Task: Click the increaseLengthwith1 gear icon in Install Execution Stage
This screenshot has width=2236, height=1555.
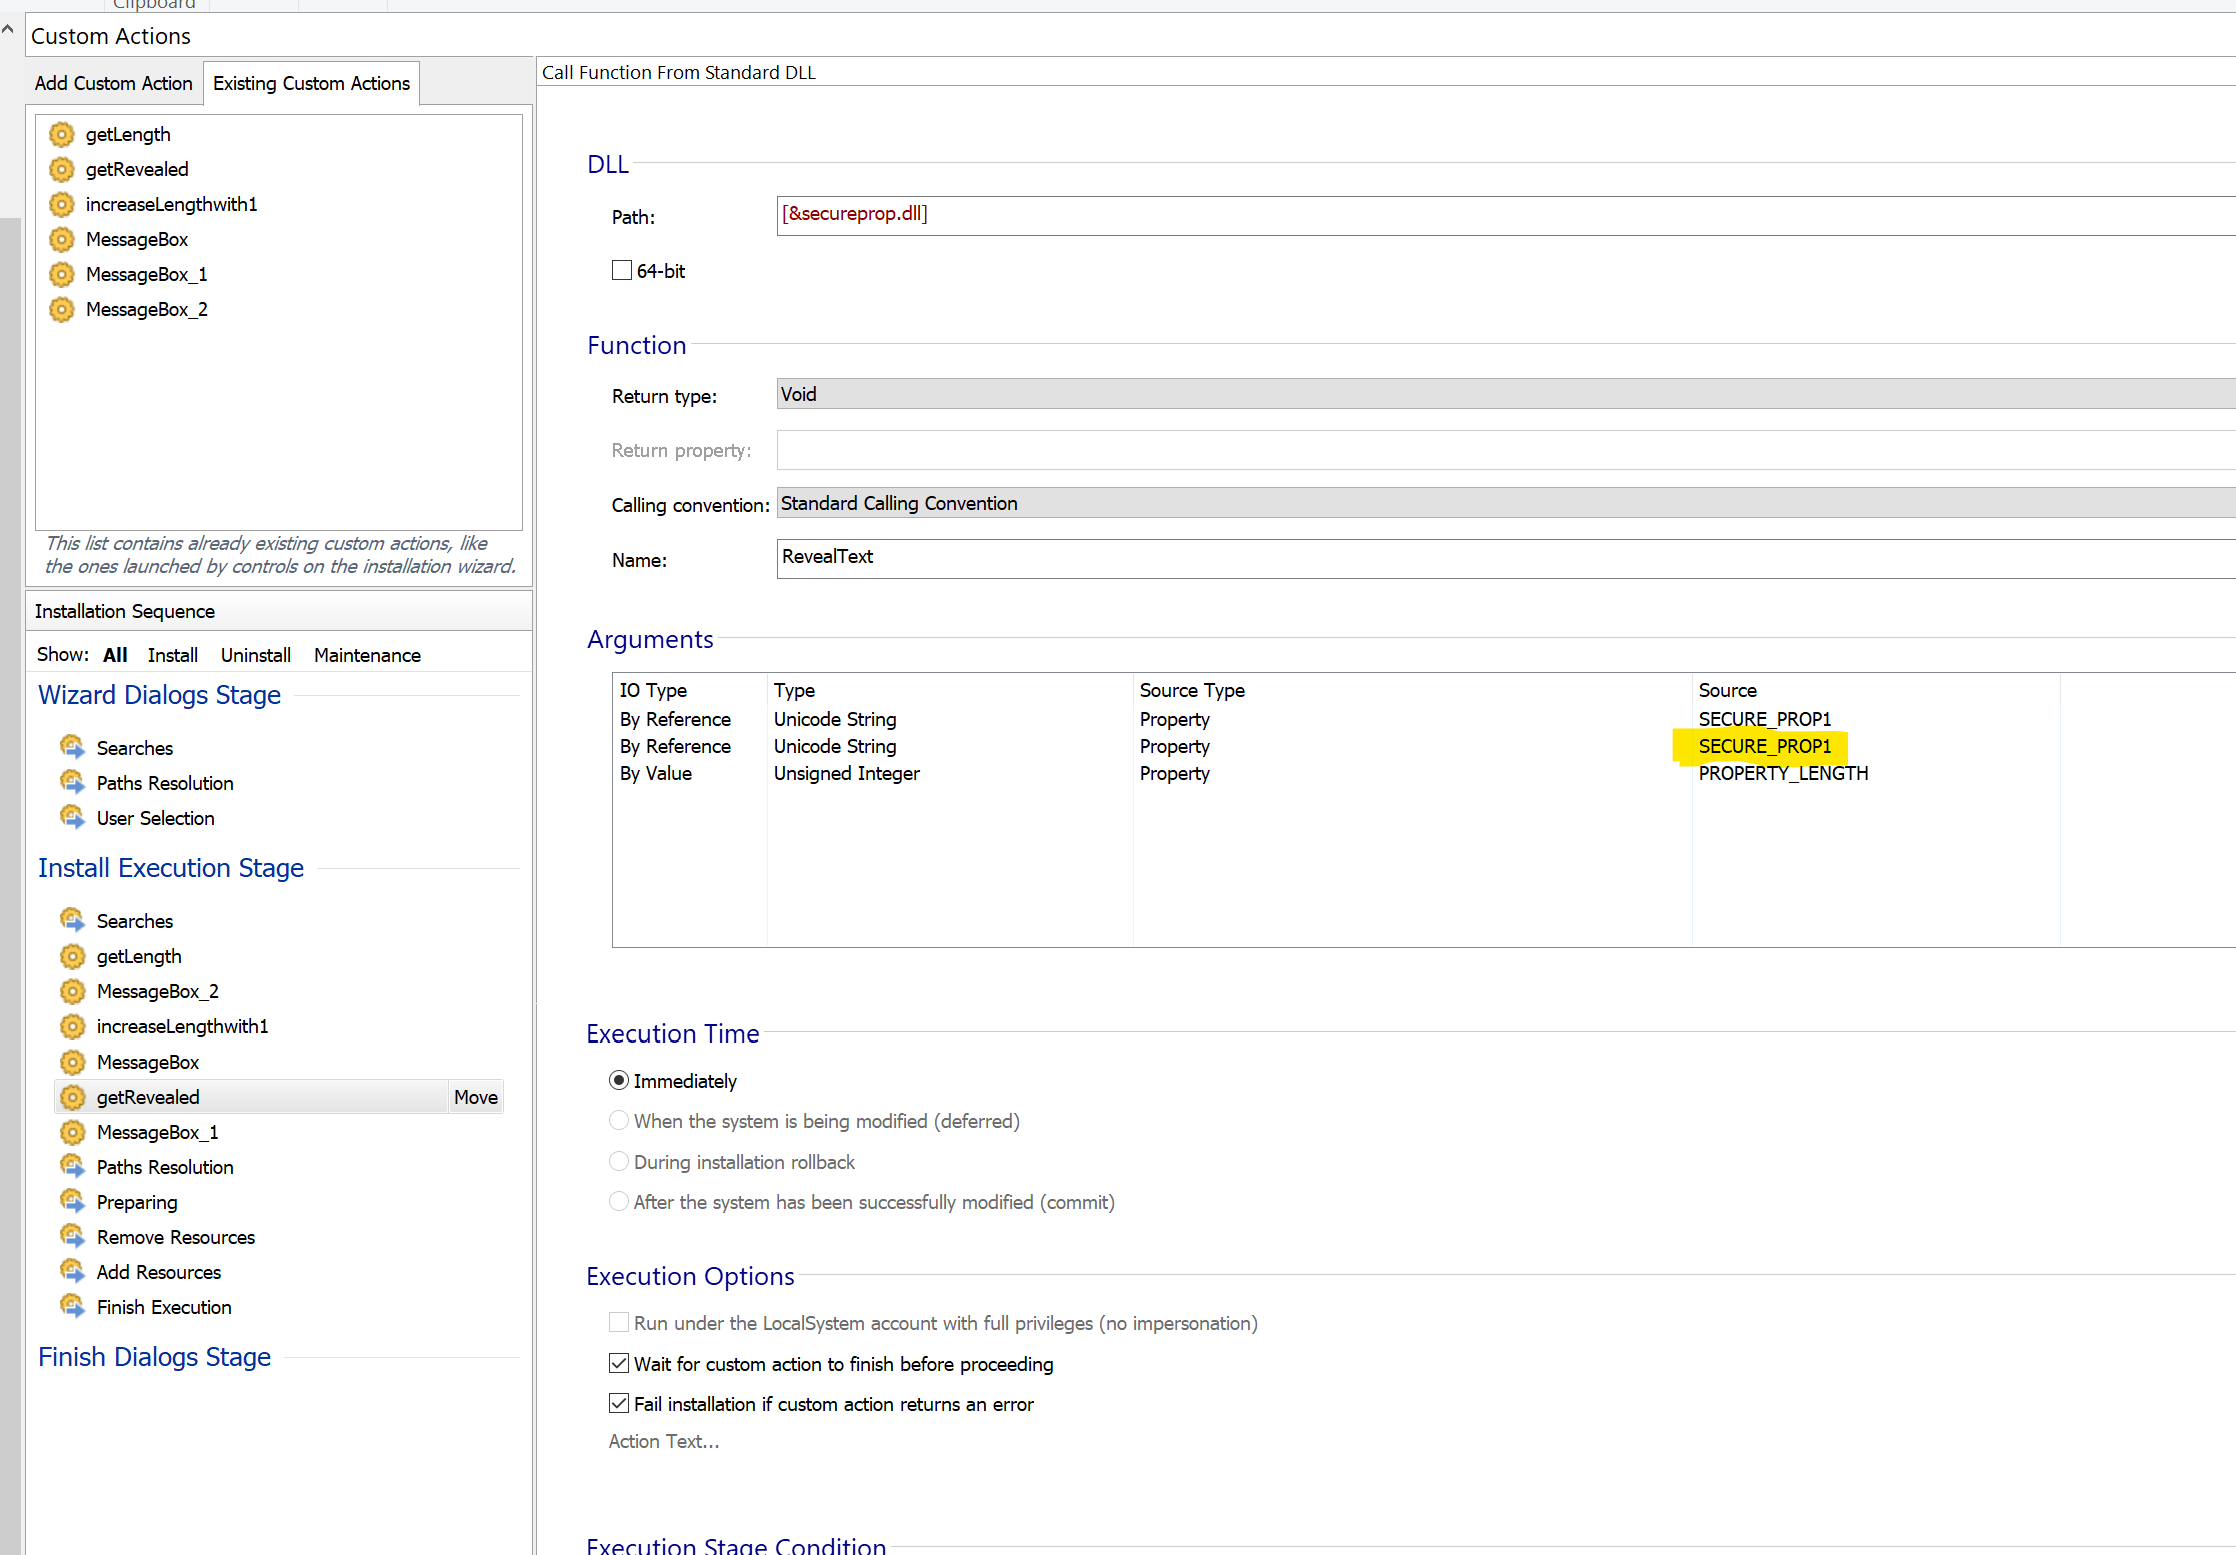Action: (x=72, y=1026)
